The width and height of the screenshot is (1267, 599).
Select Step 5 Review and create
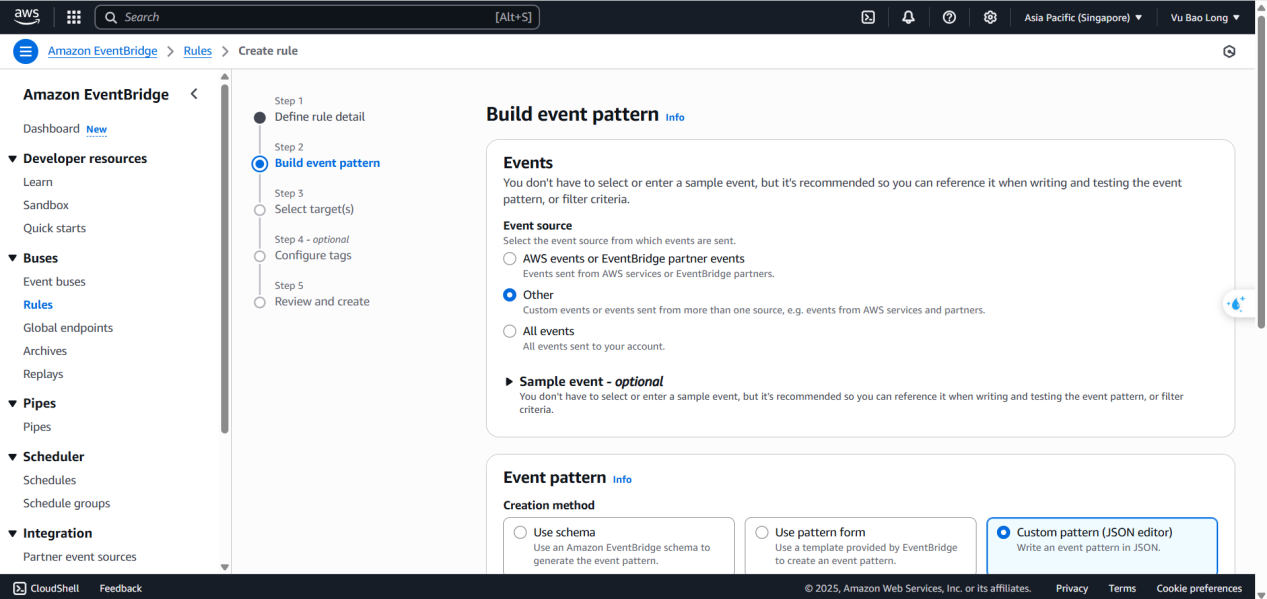(x=322, y=301)
